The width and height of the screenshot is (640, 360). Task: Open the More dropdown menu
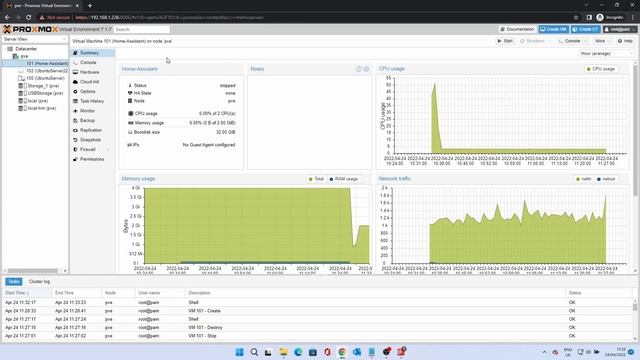tap(602, 41)
